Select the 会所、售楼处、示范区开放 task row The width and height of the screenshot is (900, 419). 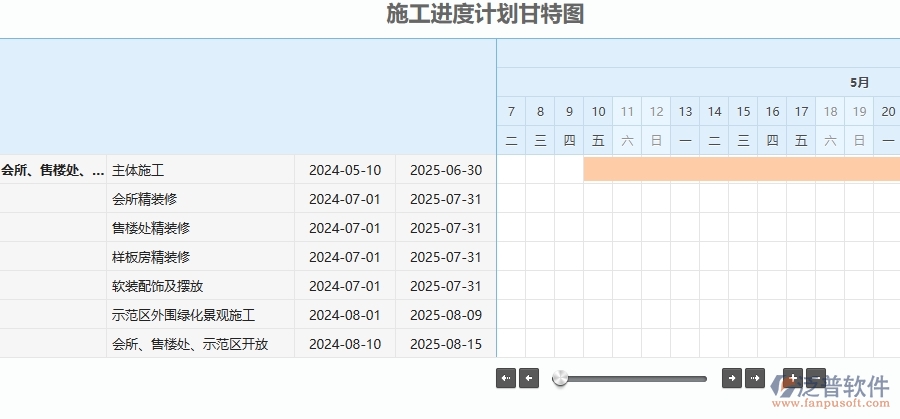click(x=248, y=344)
